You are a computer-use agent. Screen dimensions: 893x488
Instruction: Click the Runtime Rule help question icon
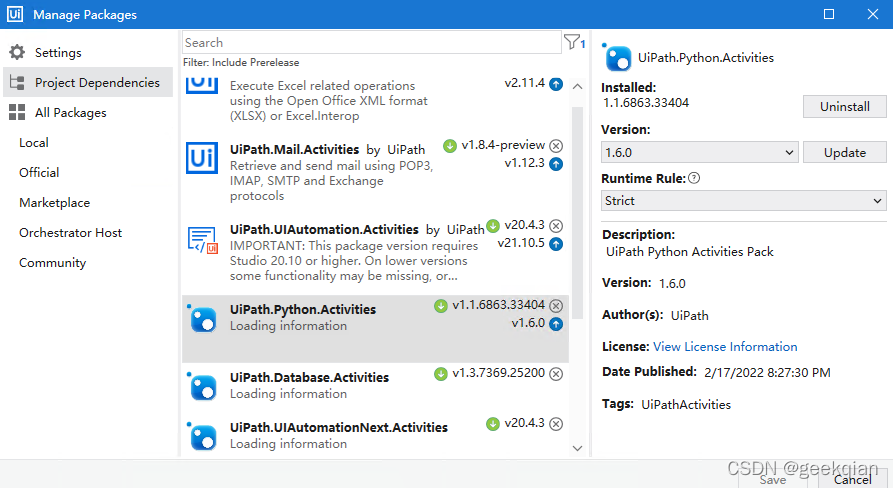pyautogui.click(x=694, y=178)
